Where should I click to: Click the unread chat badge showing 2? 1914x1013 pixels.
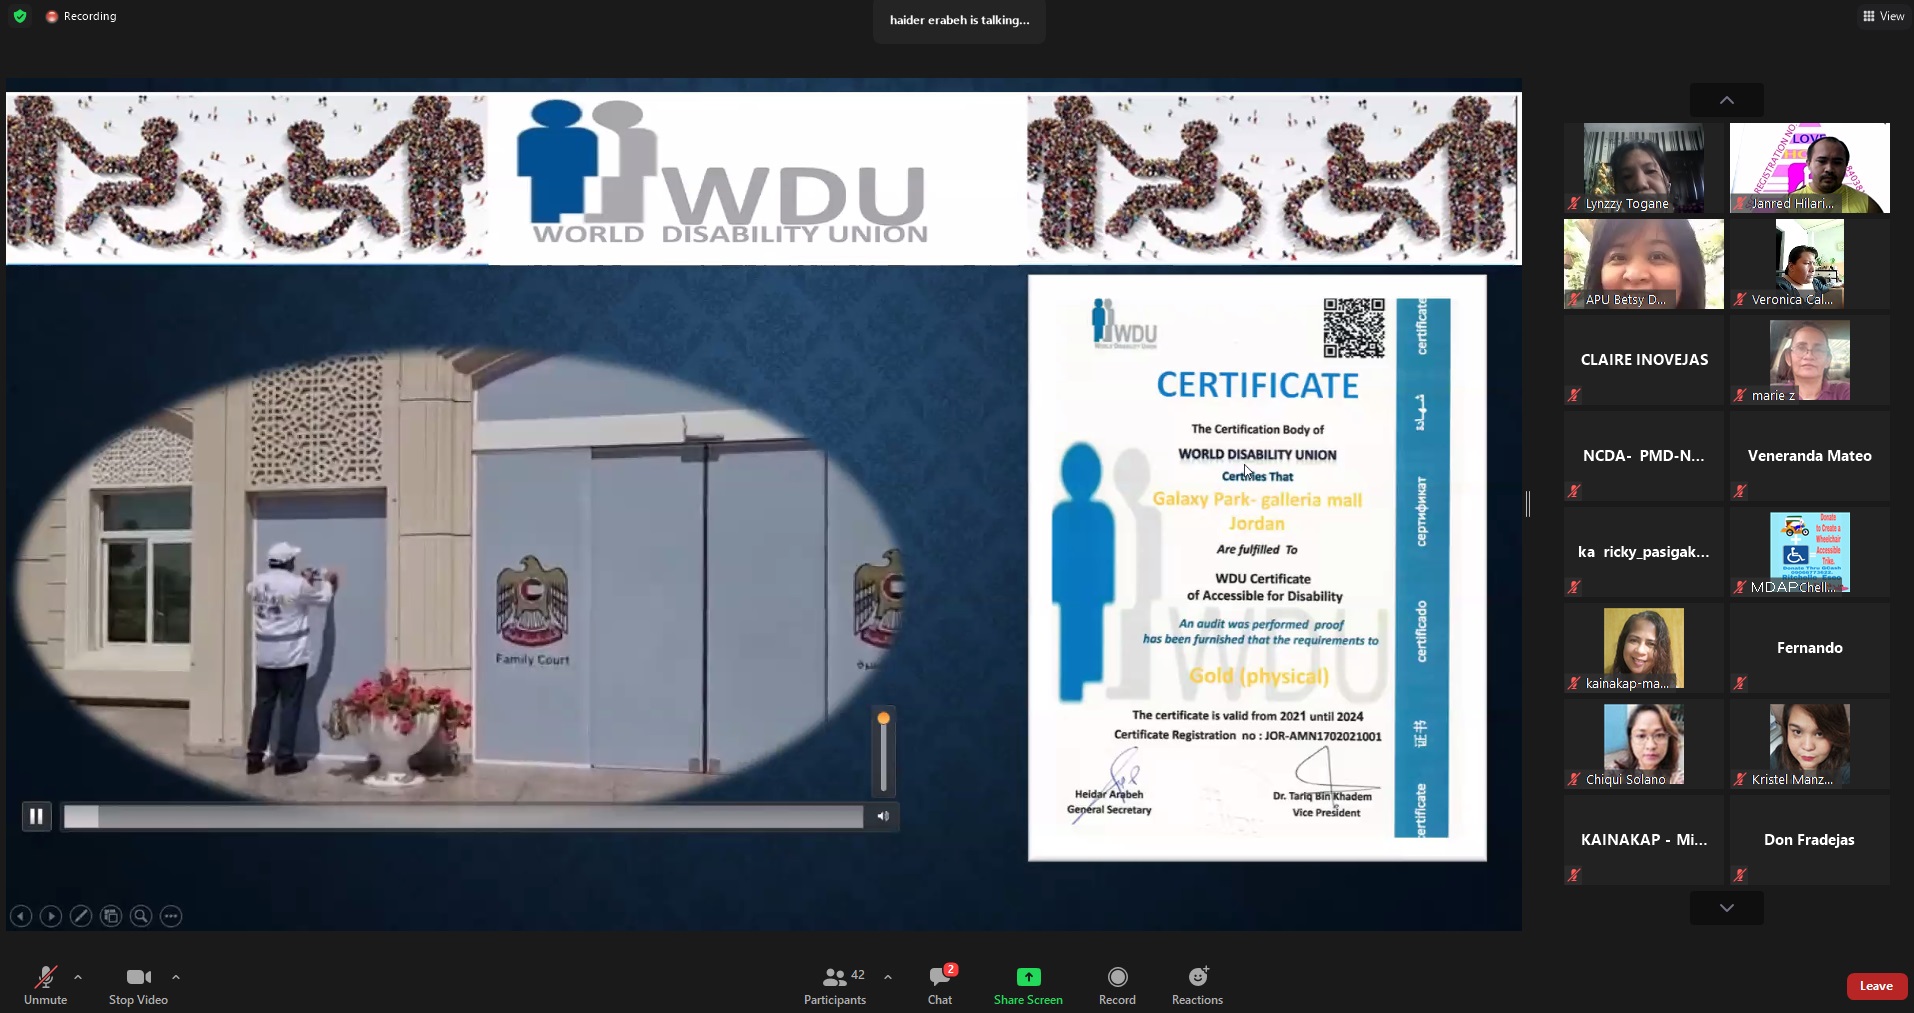pos(951,969)
